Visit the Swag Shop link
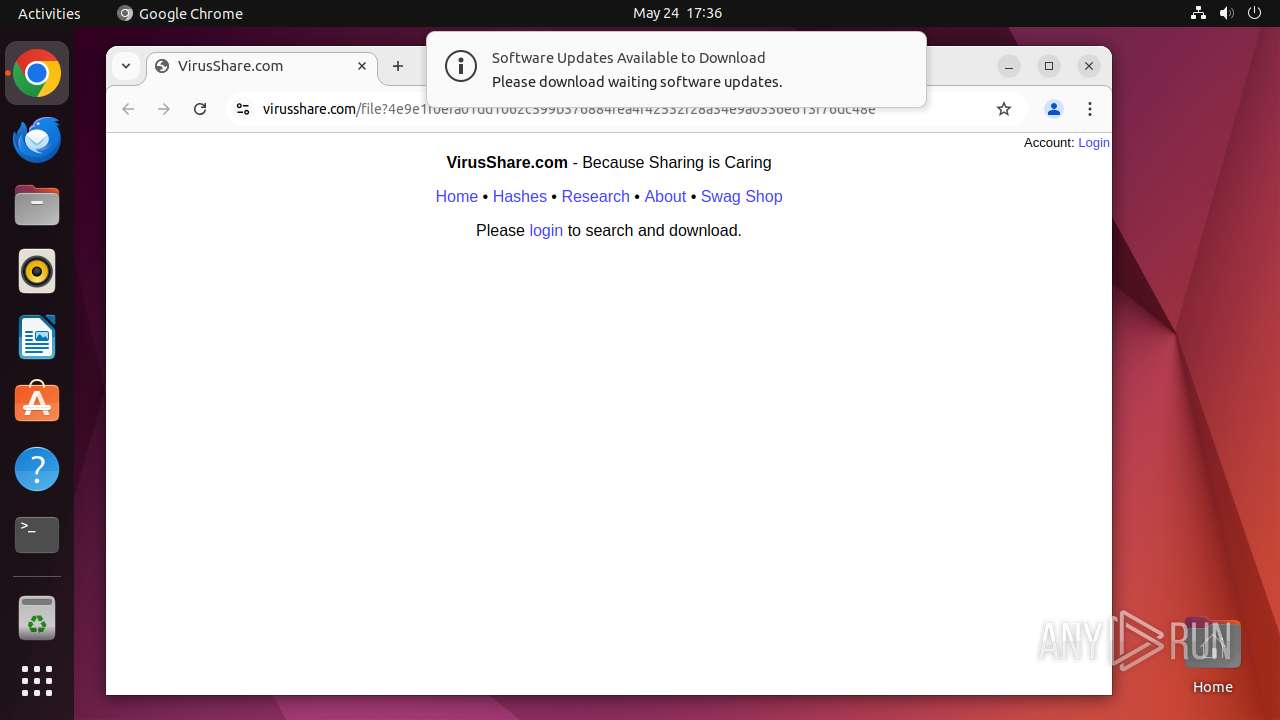The image size is (1280, 720). [x=741, y=196]
